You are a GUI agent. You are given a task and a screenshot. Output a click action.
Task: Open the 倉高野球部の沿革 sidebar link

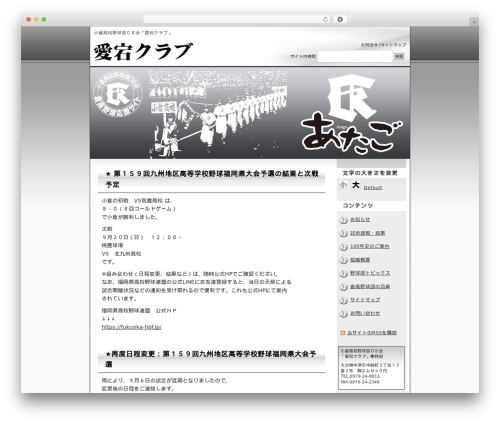click(370, 286)
